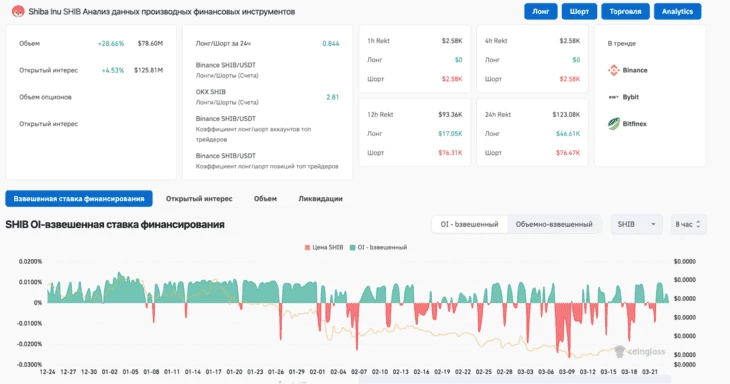Click Лонг/Шорт за 24ч label
This screenshot has width=730, height=384.
[223, 44]
